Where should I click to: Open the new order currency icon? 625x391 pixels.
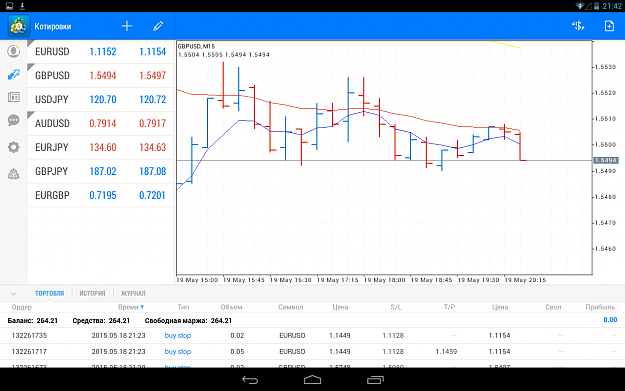[x=578, y=26]
